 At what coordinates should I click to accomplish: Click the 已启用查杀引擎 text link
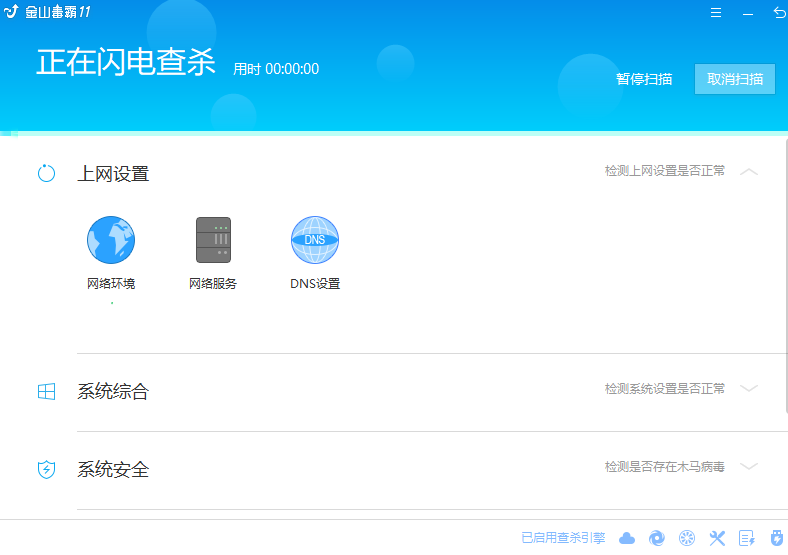point(563,538)
